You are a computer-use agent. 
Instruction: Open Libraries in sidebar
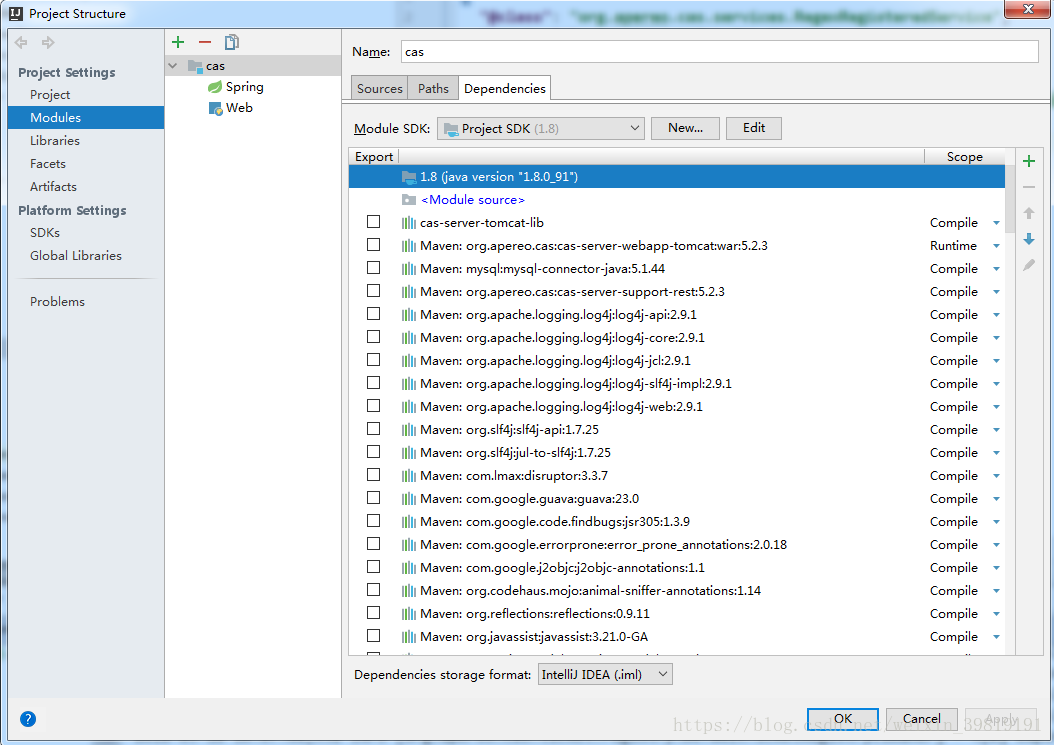(54, 141)
